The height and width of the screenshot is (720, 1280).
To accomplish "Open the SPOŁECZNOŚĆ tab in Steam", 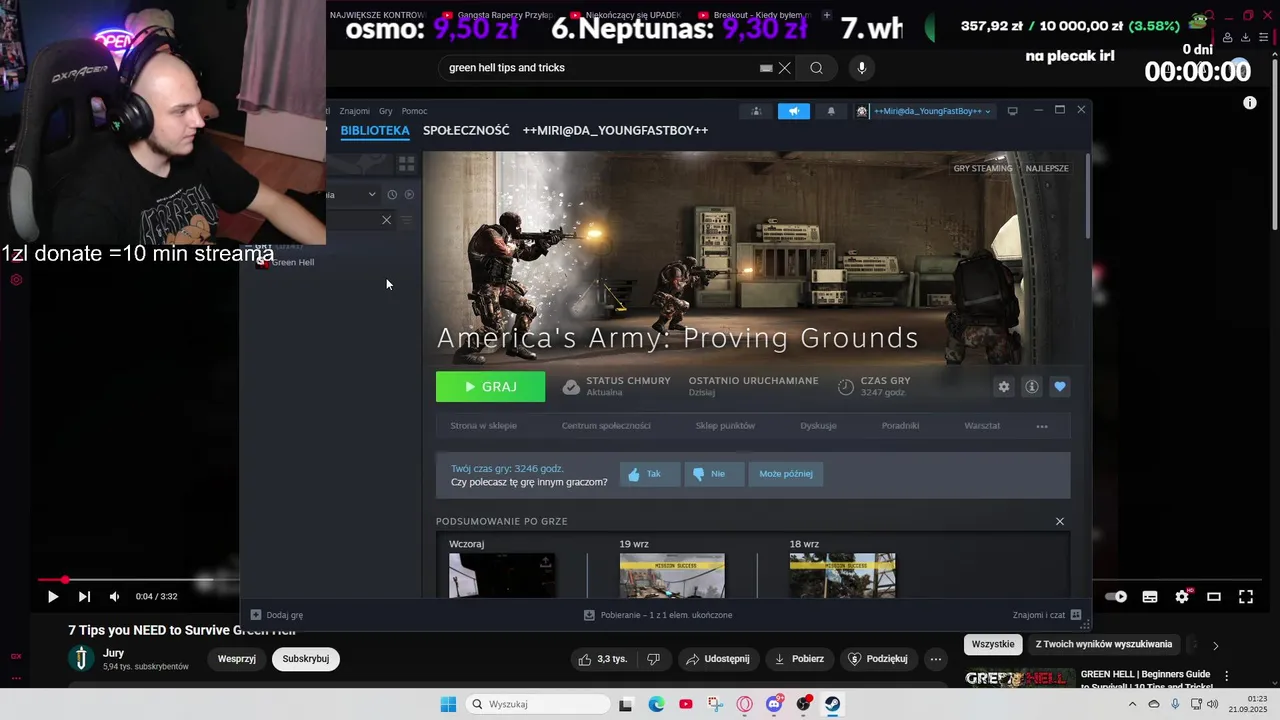I will click(466, 131).
